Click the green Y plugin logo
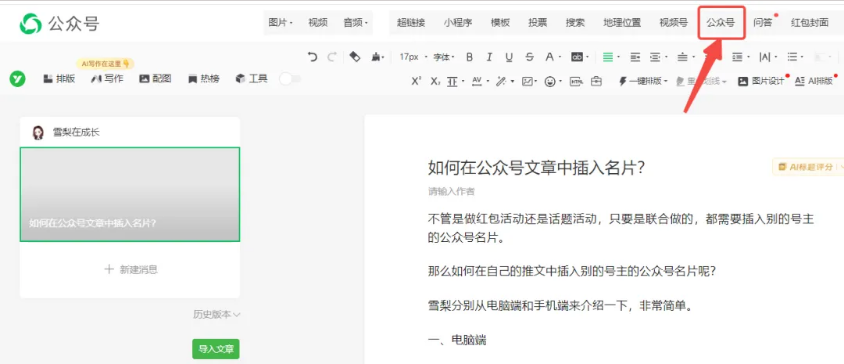 click(17, 79)
